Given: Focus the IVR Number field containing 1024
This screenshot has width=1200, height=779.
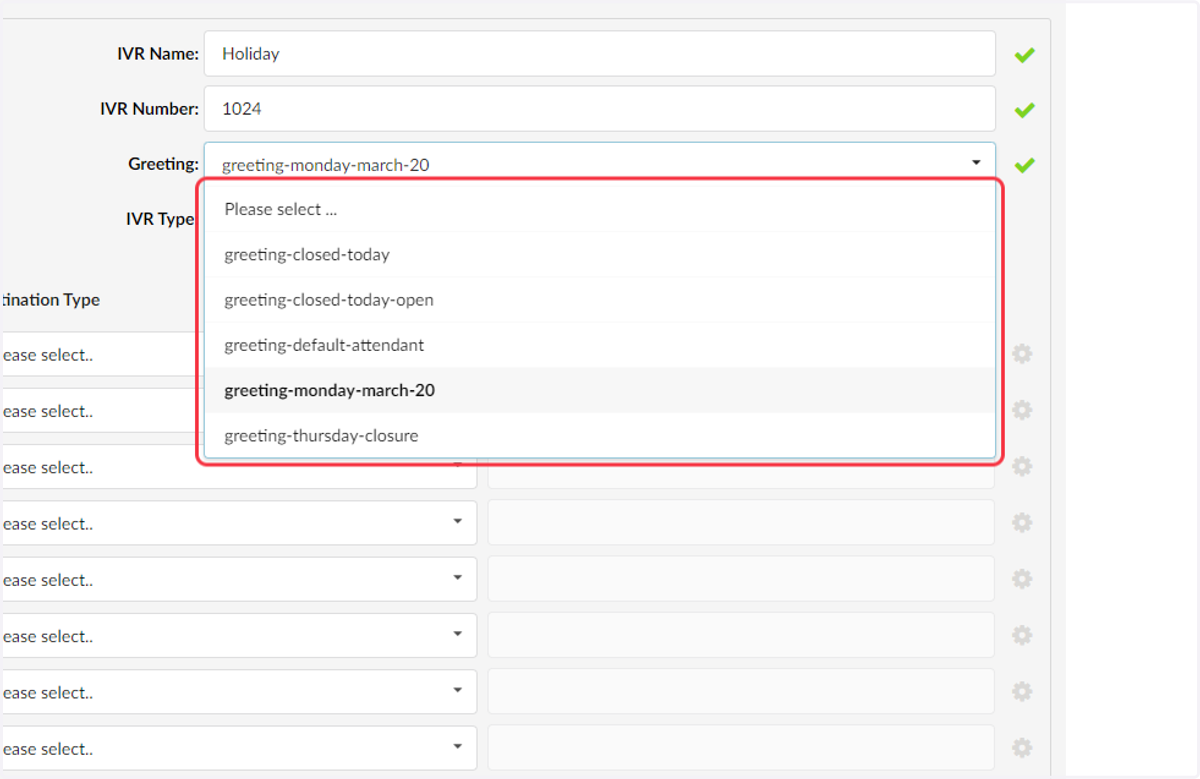Looking at the screenshot, I should tap(600, 108).
